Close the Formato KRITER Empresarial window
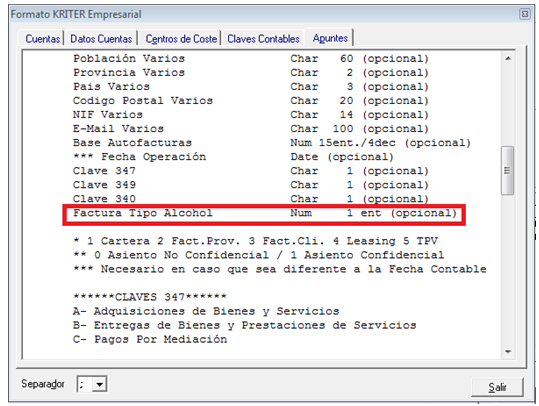This screenshot has width=539, height=406. (x=525, y=14)
